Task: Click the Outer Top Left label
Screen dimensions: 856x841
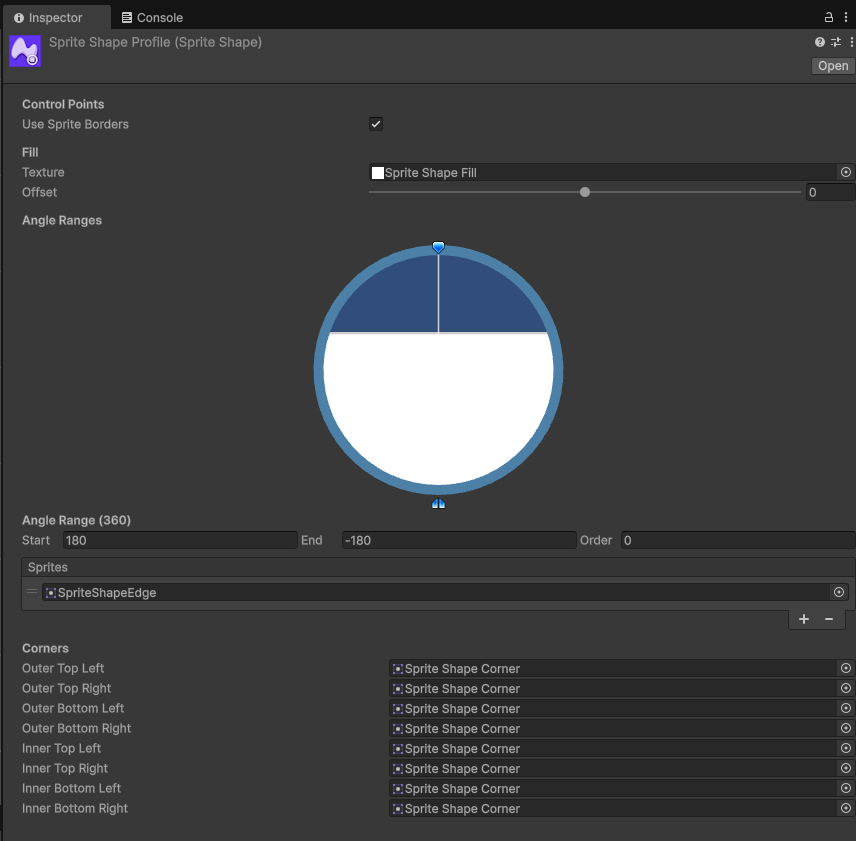Action: (63, 668)
